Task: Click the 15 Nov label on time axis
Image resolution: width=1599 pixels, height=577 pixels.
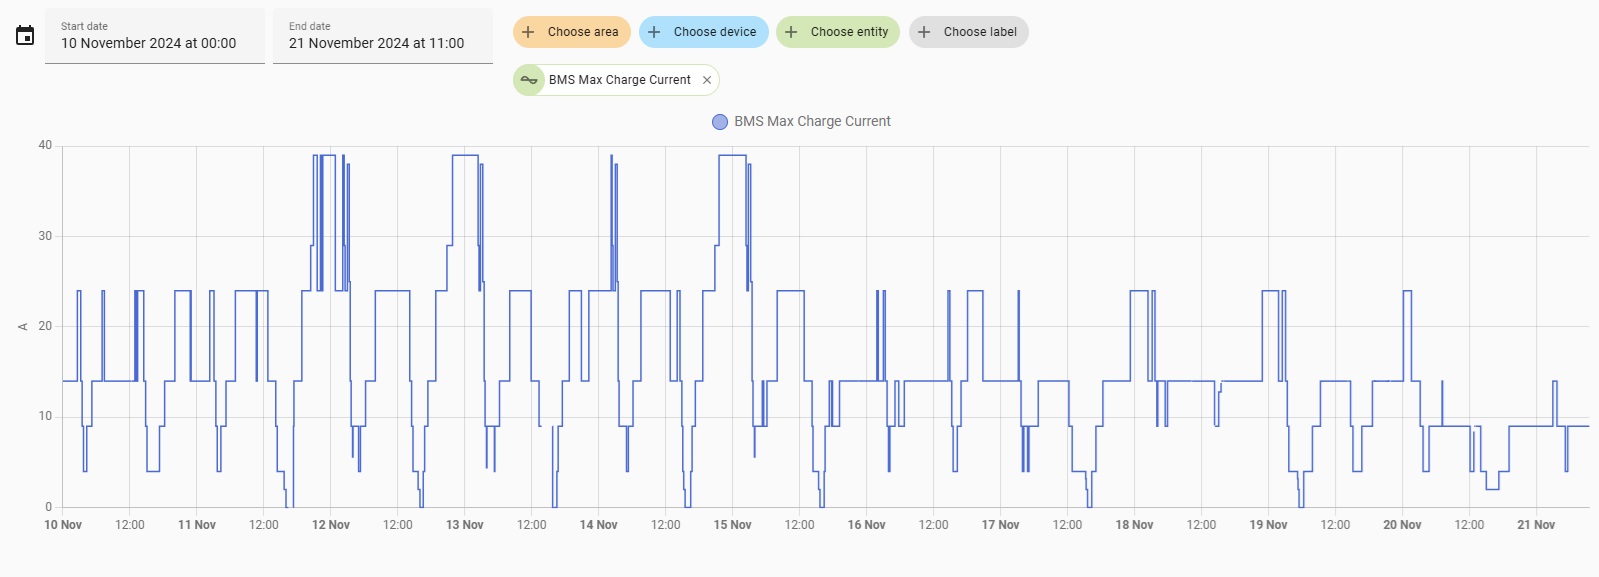Action: (732, 525)
